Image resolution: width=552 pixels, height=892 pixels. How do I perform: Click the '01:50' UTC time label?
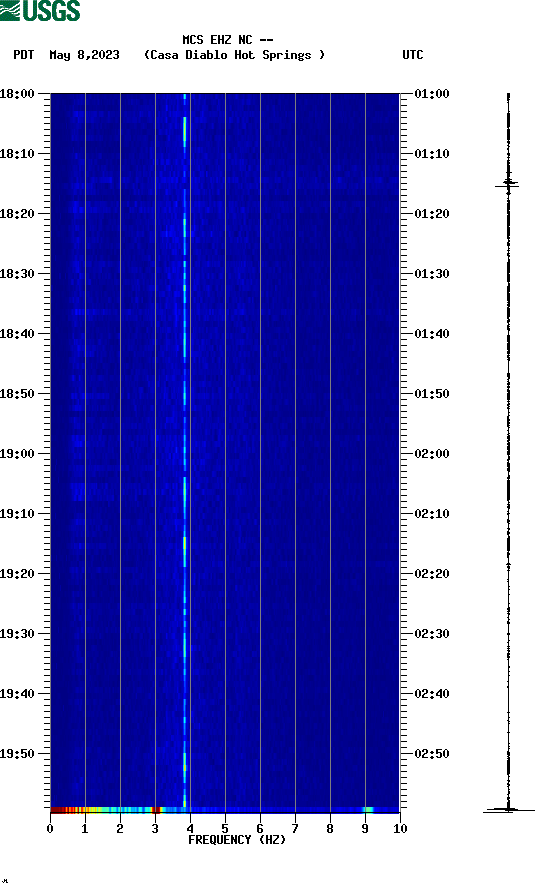click(432, 394)
